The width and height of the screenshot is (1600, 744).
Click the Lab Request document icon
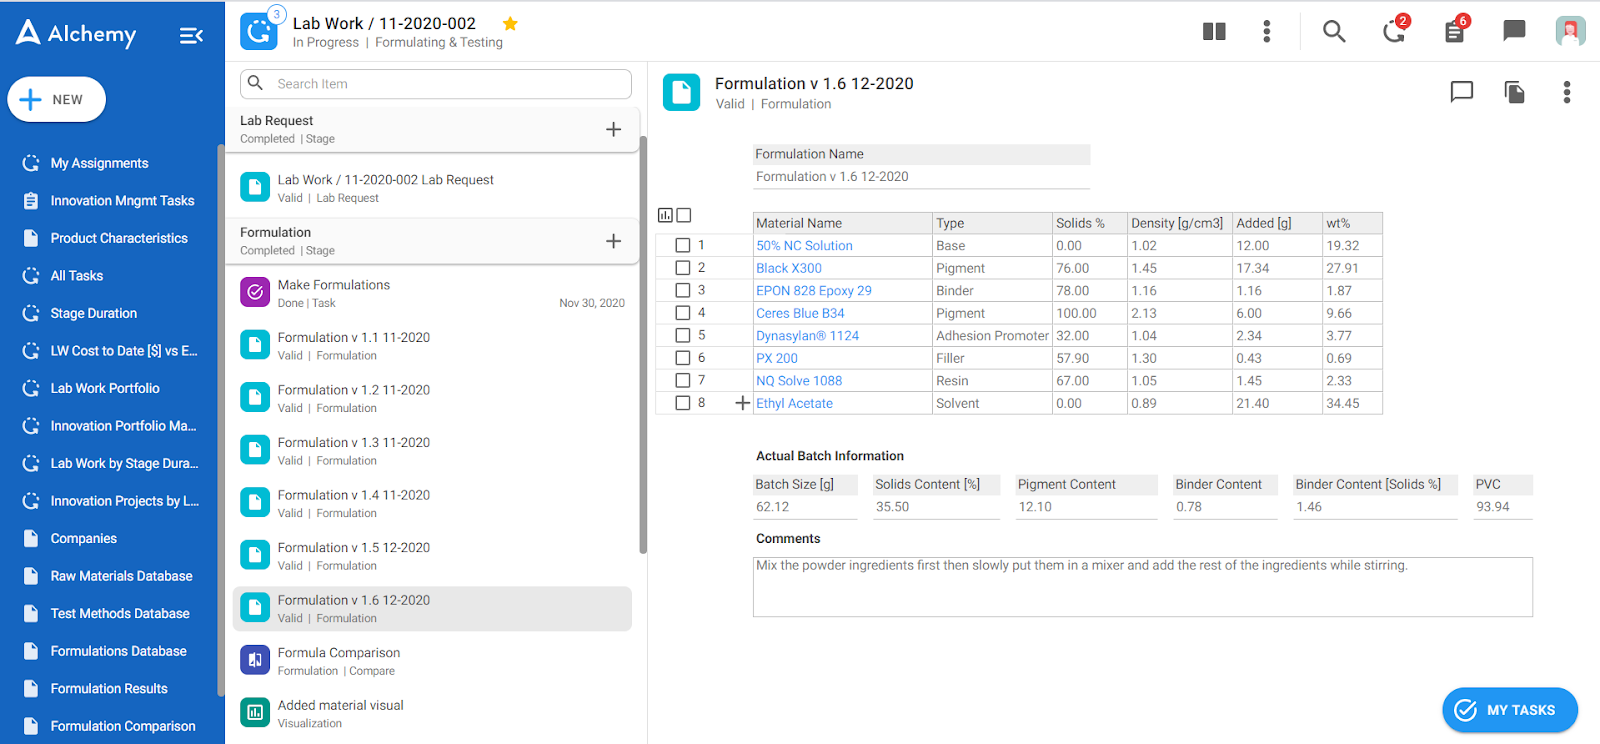click(255, 187)
